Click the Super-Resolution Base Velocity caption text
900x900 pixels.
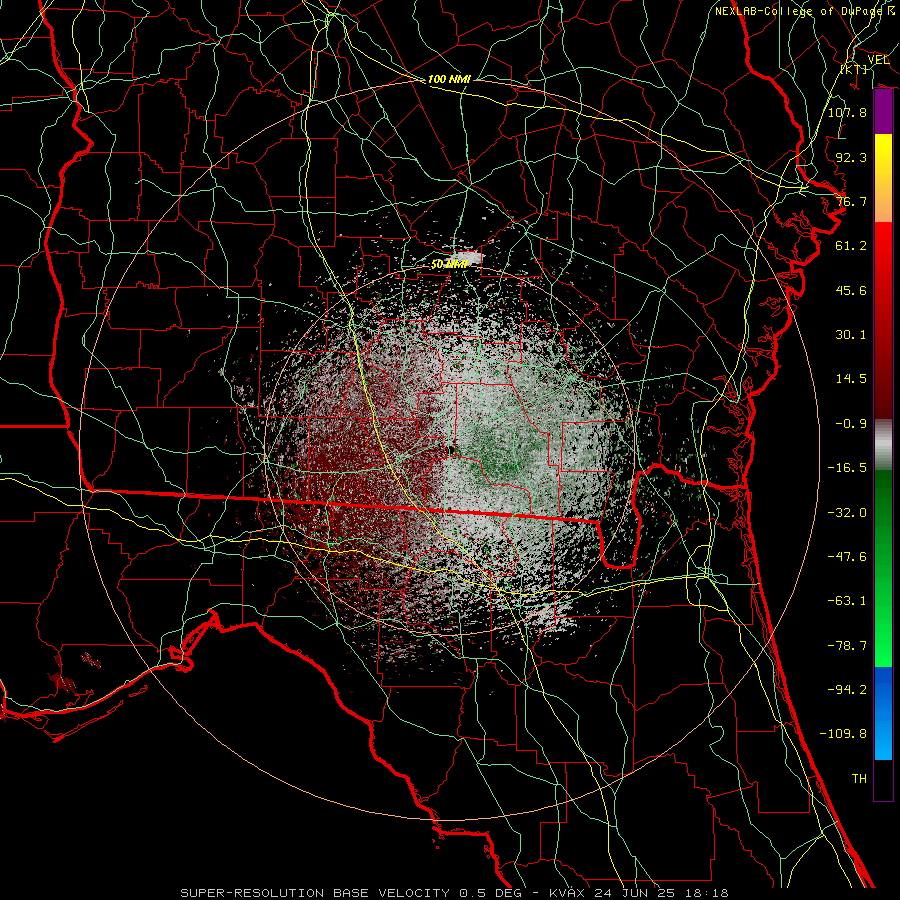455,893
